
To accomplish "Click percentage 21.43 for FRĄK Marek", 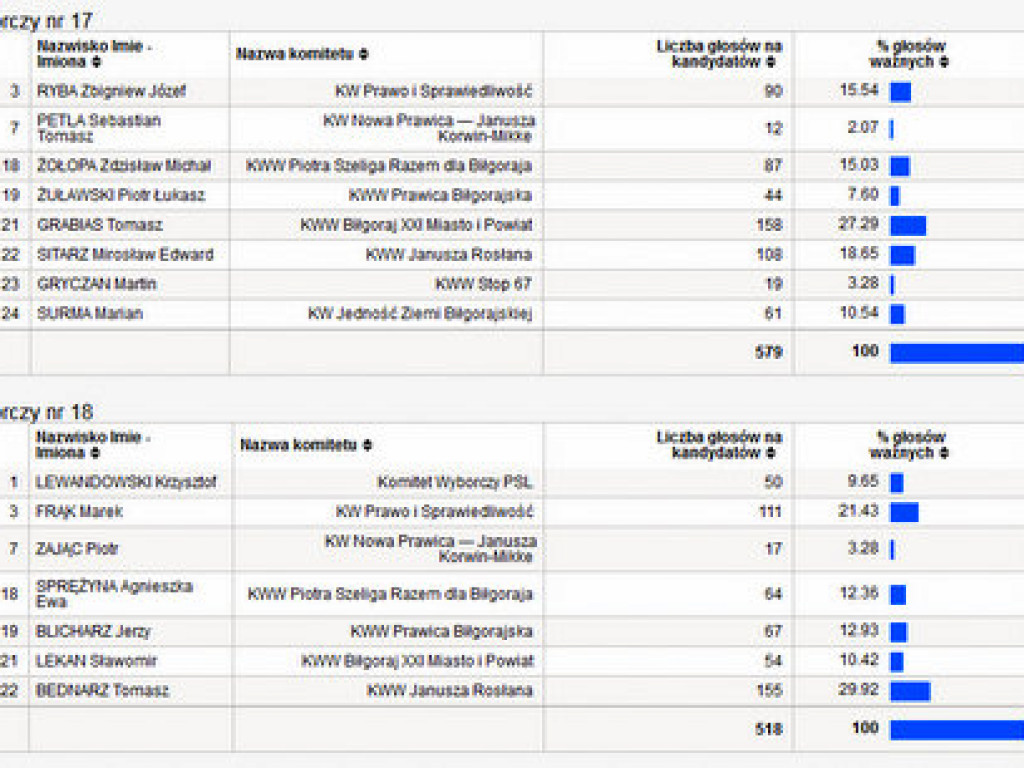I will (858, 511).
